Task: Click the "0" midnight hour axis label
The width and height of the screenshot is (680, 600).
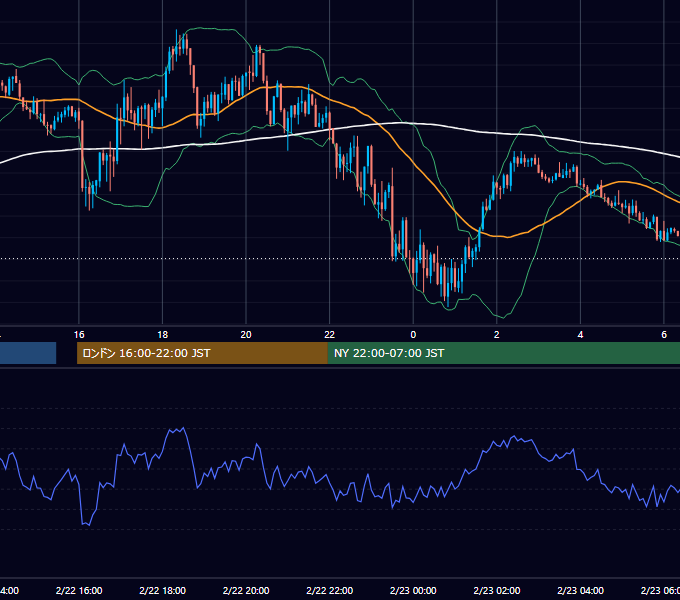Action: 413,335
